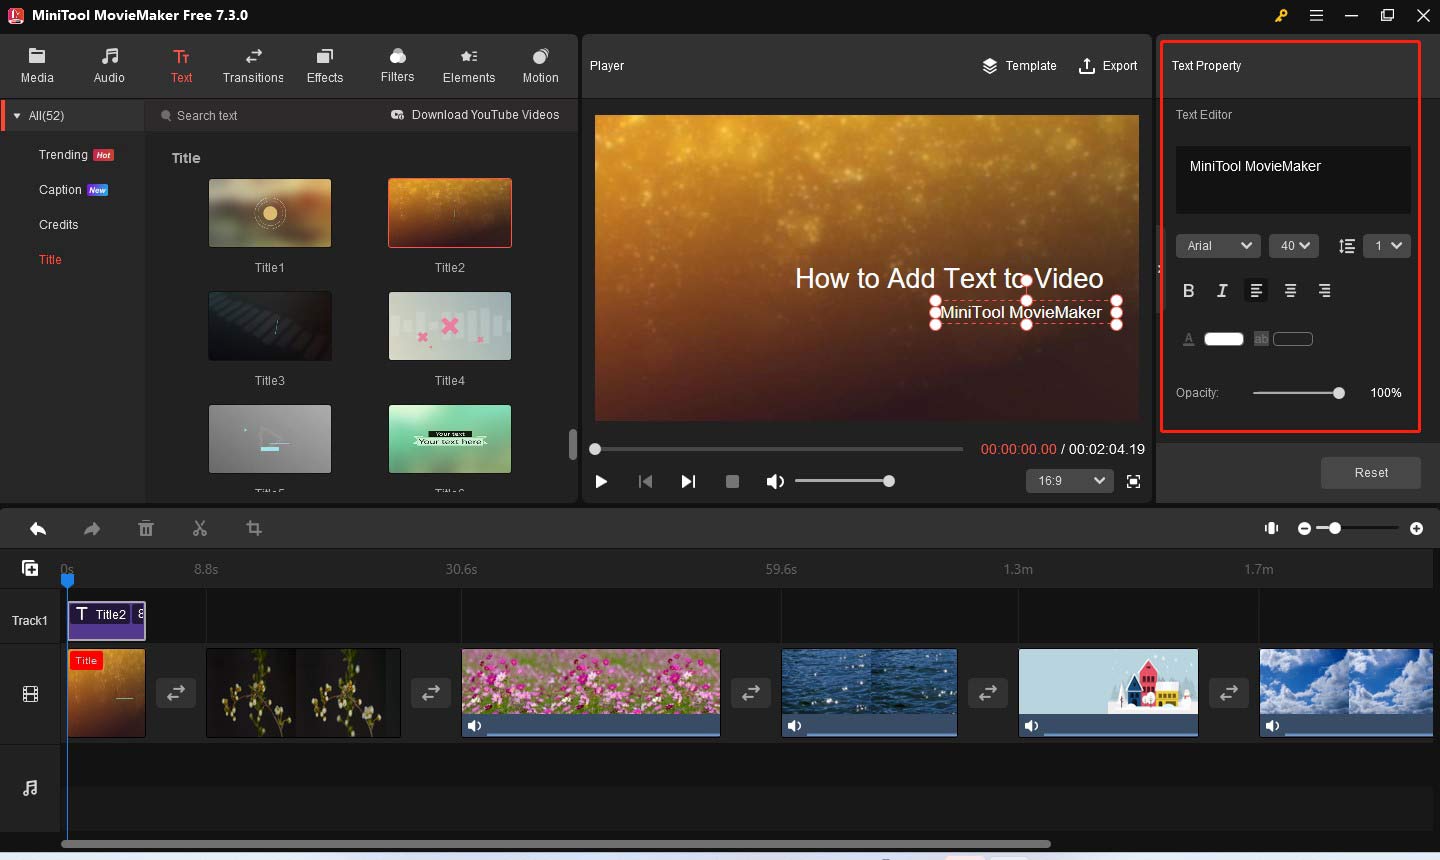This screenshot has height=860, width=1440.
Task: Click the key upgrade icon
Action: pyautogui.click(x=1280, y=15)
